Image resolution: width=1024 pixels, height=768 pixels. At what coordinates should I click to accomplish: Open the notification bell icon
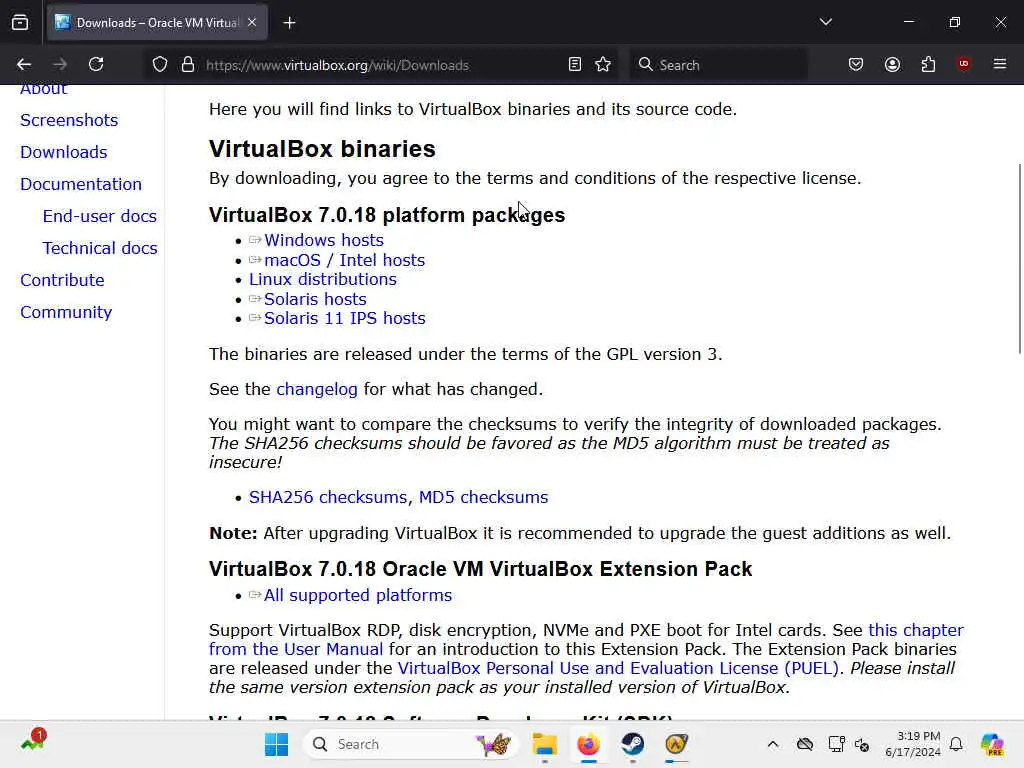[956, 744]
